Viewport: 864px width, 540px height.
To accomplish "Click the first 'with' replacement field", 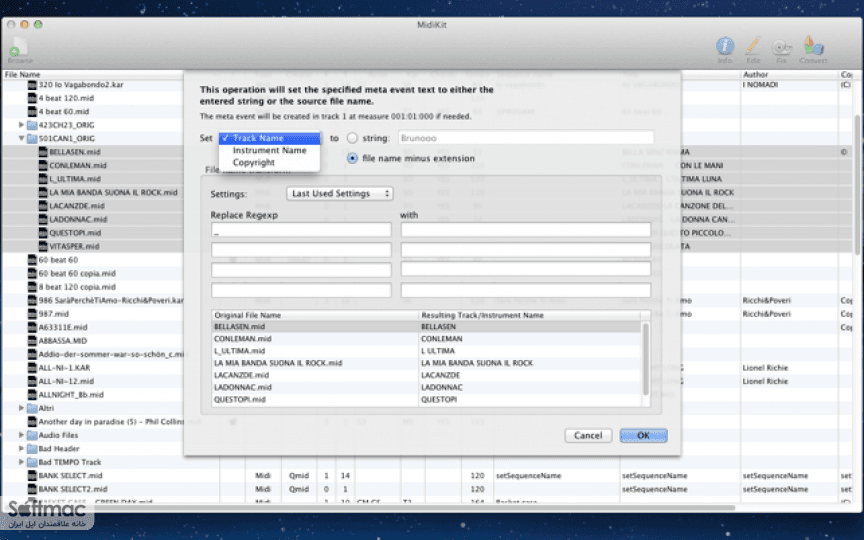I will coord(526,230).
